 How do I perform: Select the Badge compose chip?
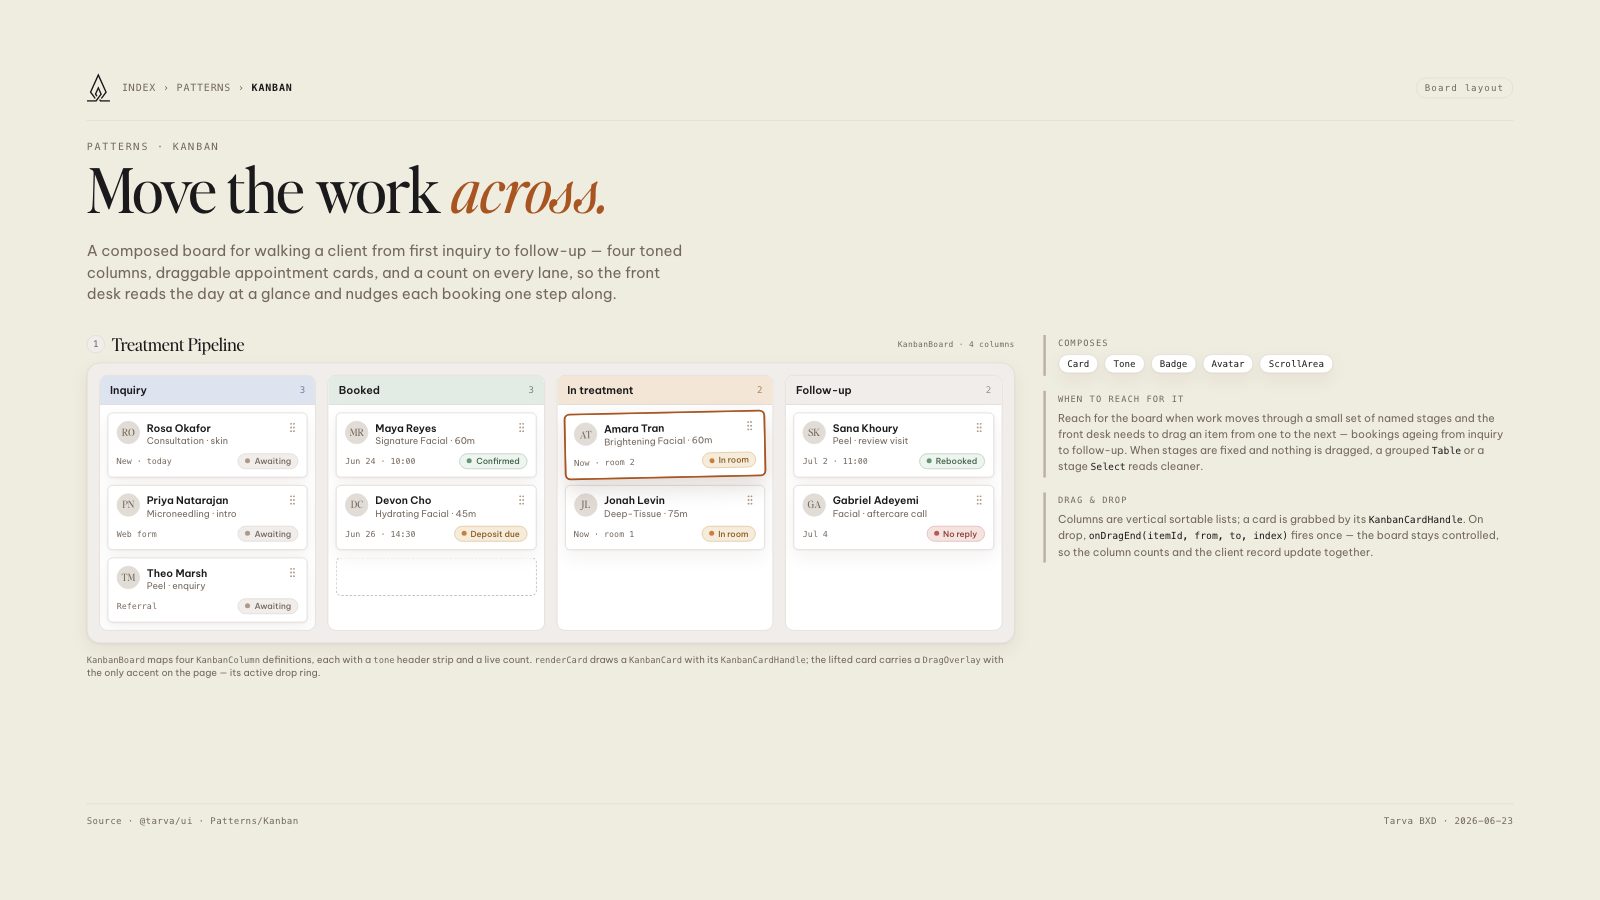tap(1173, 364)
